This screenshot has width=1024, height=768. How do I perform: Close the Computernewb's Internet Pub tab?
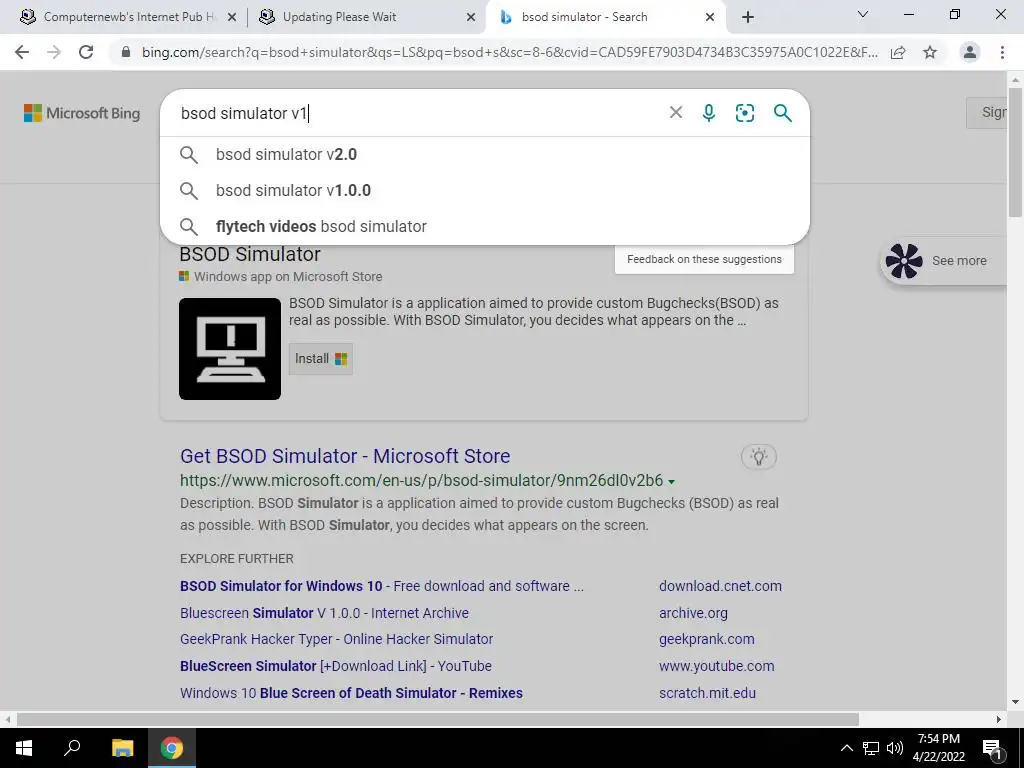coord(232,18)
